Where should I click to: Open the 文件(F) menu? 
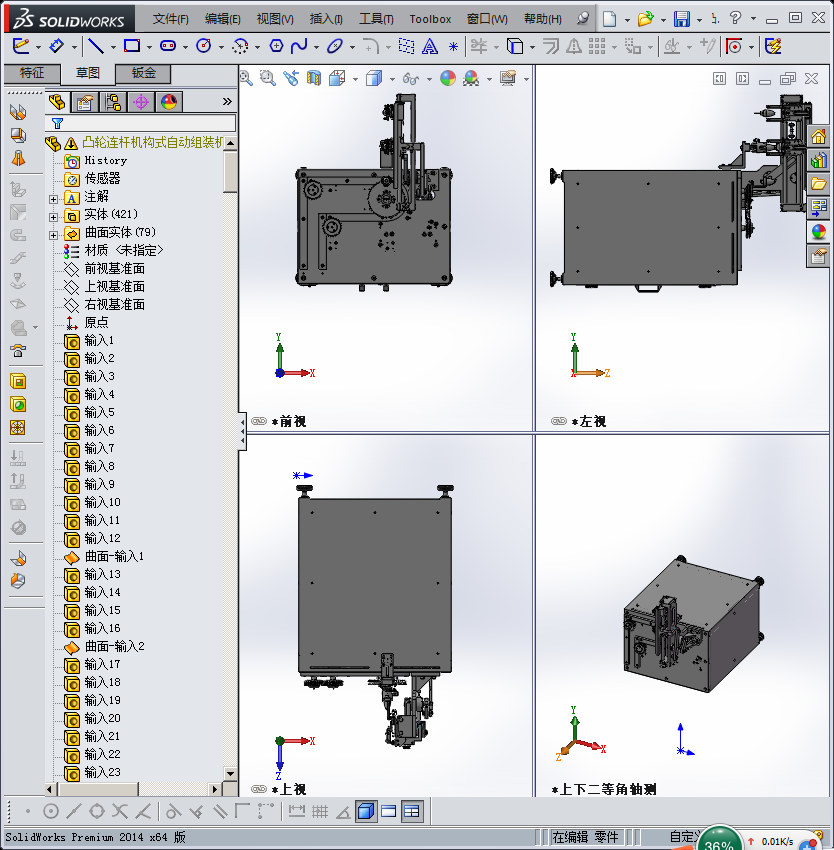170,19
